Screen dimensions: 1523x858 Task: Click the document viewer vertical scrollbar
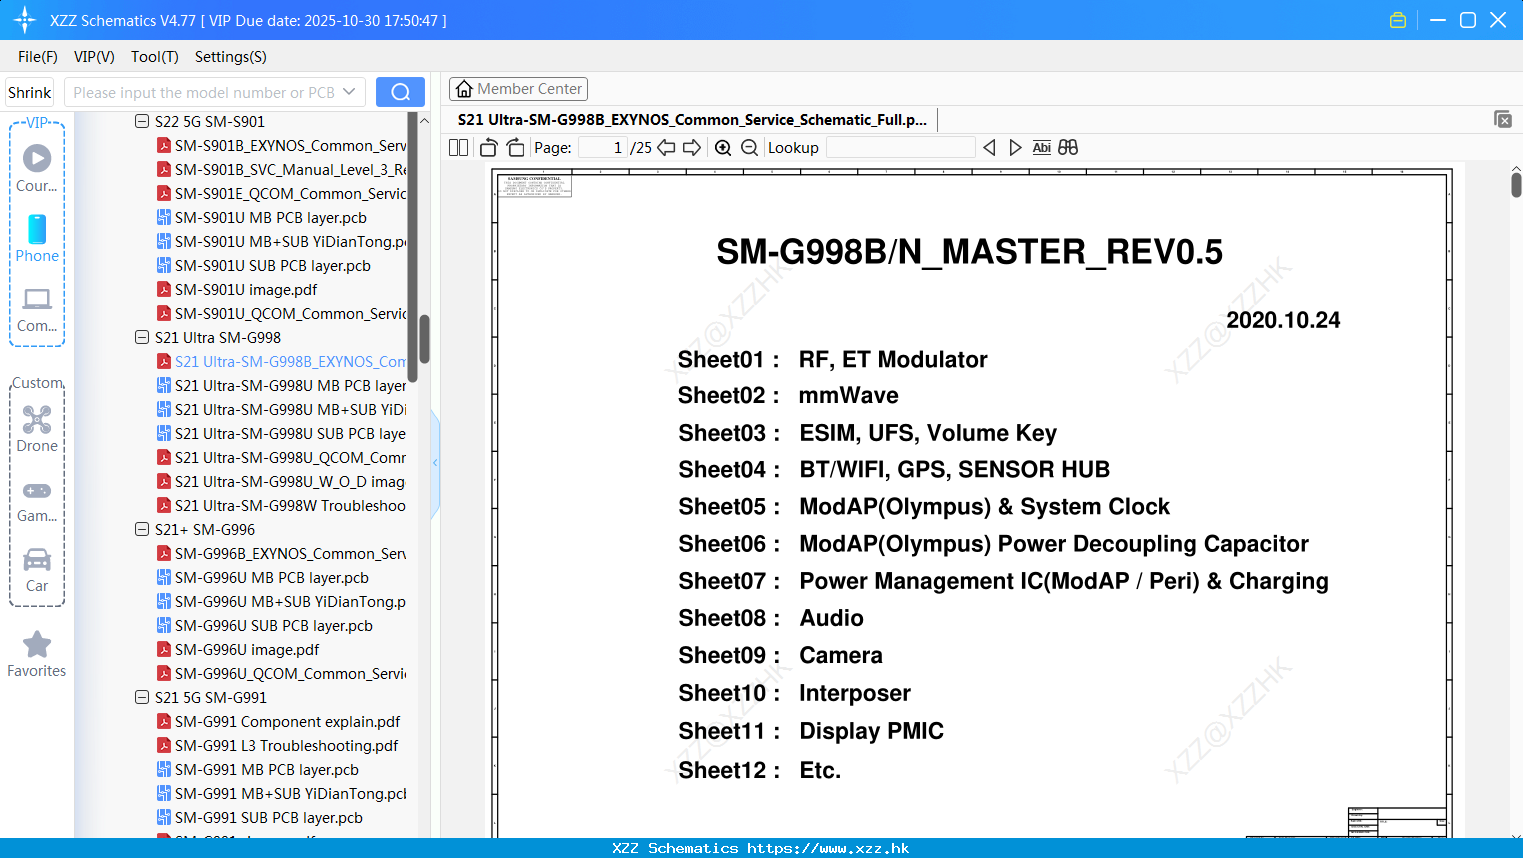pyautogui.click(x=1516, y=184)
